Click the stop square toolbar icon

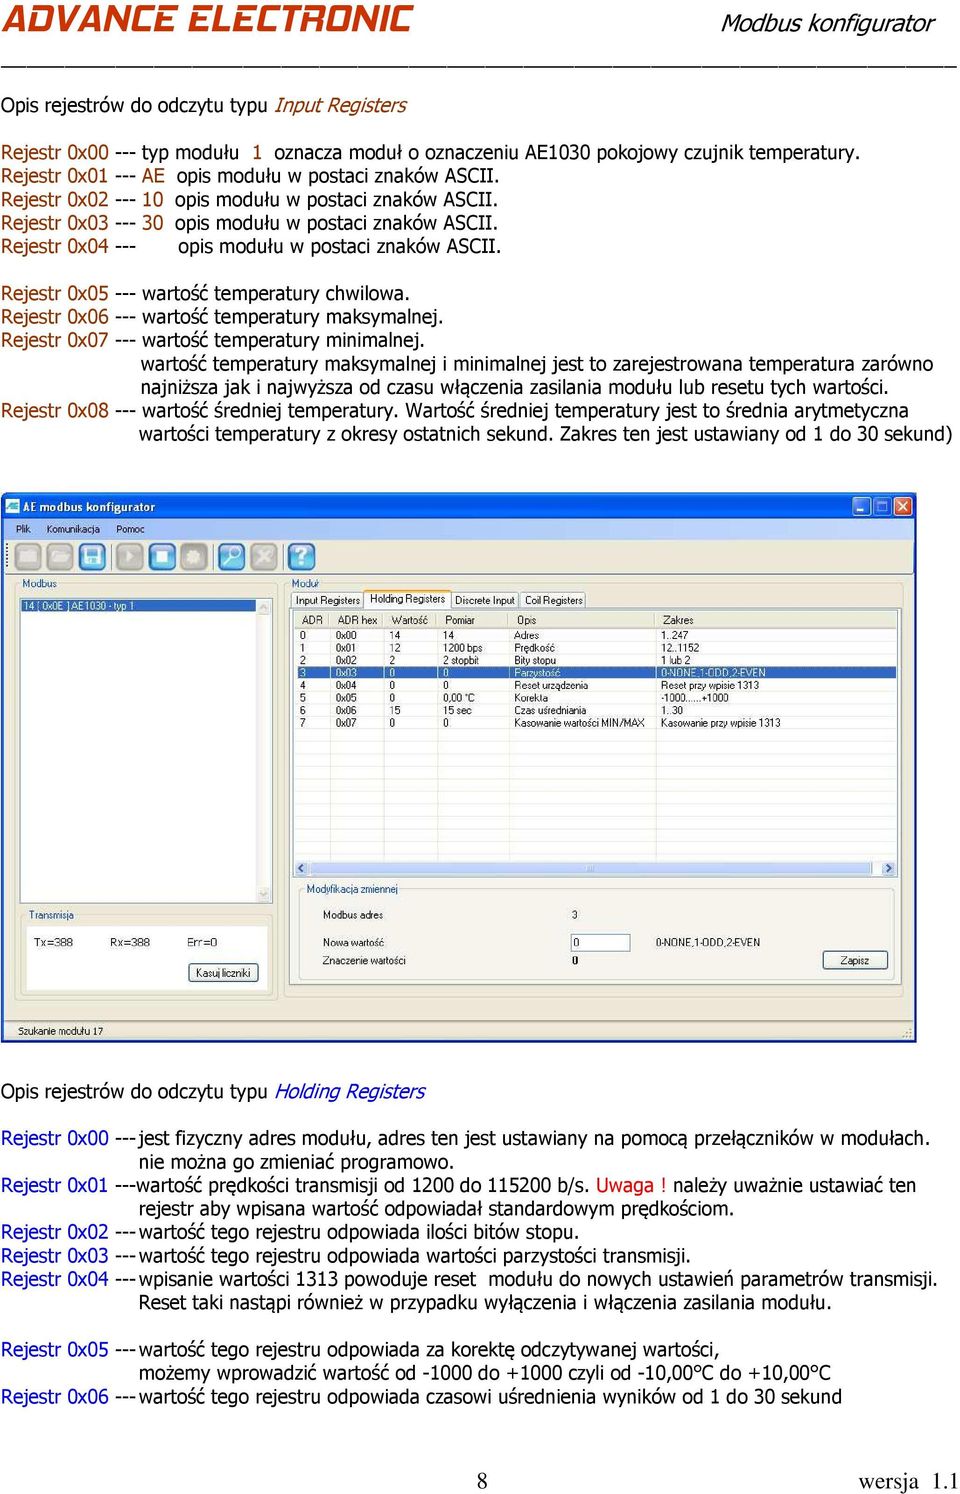click(162, 556)
